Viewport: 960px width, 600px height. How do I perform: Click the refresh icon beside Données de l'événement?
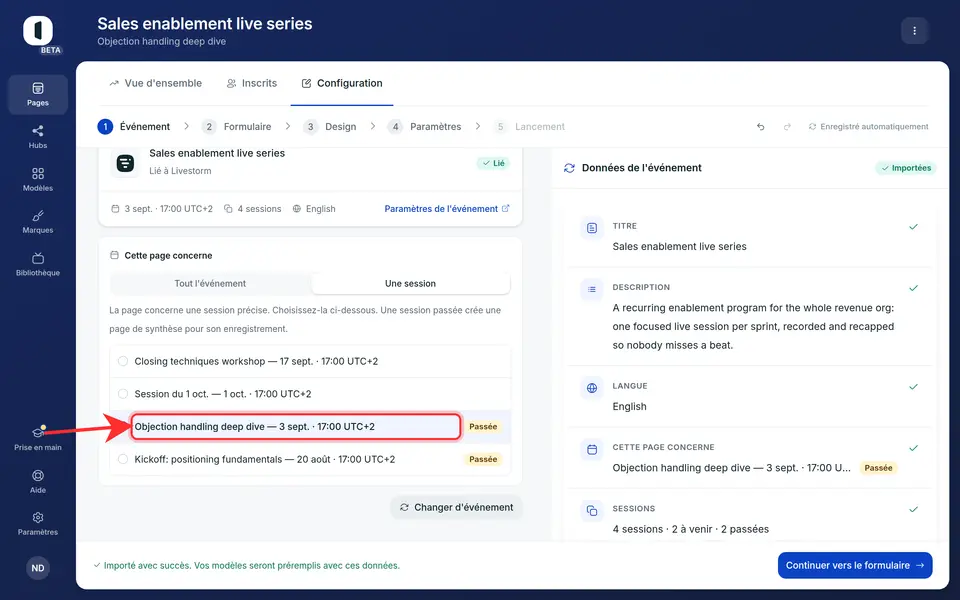pos(569,168)
